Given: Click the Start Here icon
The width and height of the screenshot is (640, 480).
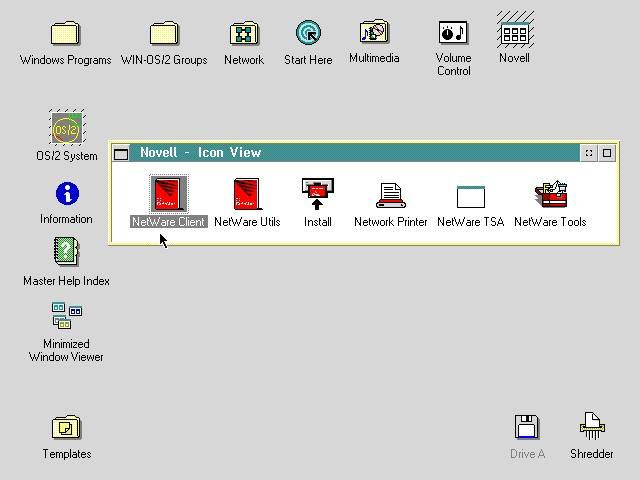Looking at the screenshot, I should coord(309,33).
